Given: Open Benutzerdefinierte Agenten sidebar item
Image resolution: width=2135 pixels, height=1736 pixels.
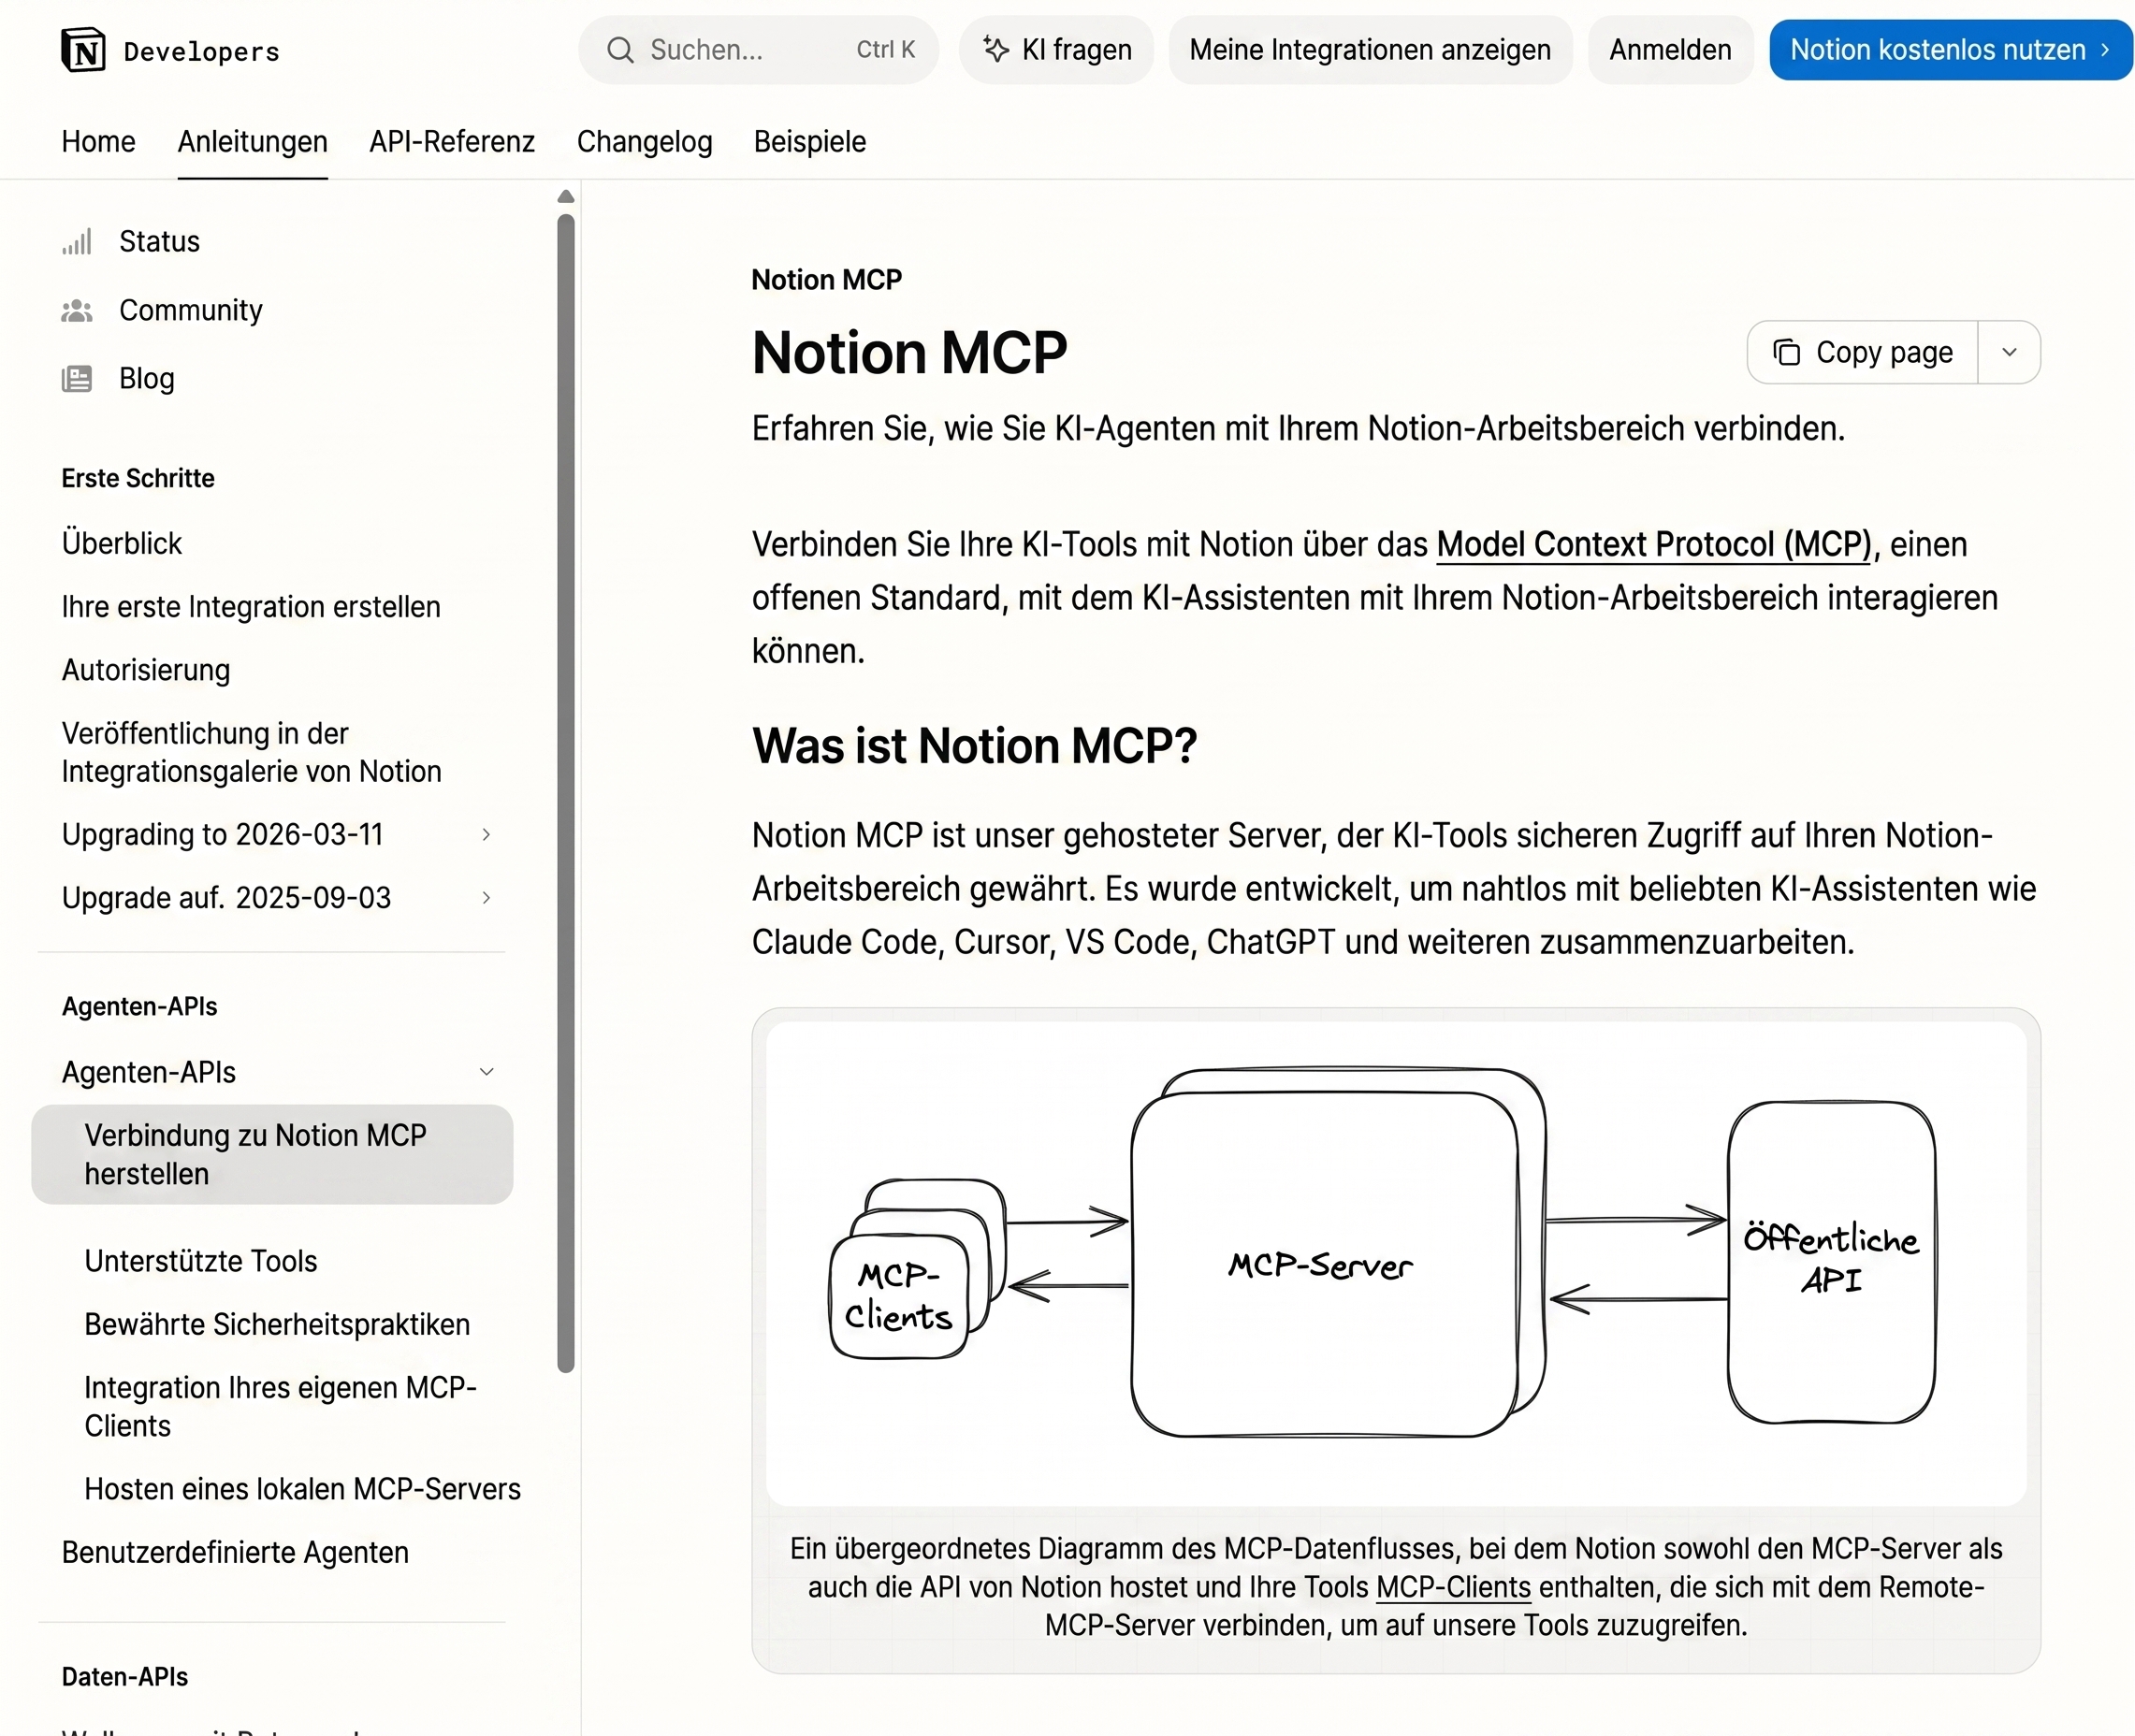Looking at the screenshot, I should [235, 1552].
